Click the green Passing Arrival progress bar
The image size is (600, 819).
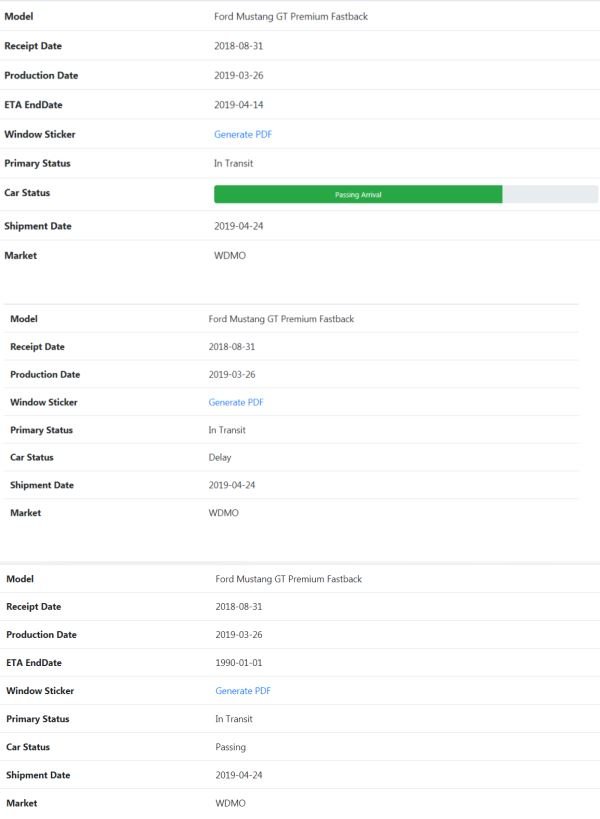coord(358,195)
